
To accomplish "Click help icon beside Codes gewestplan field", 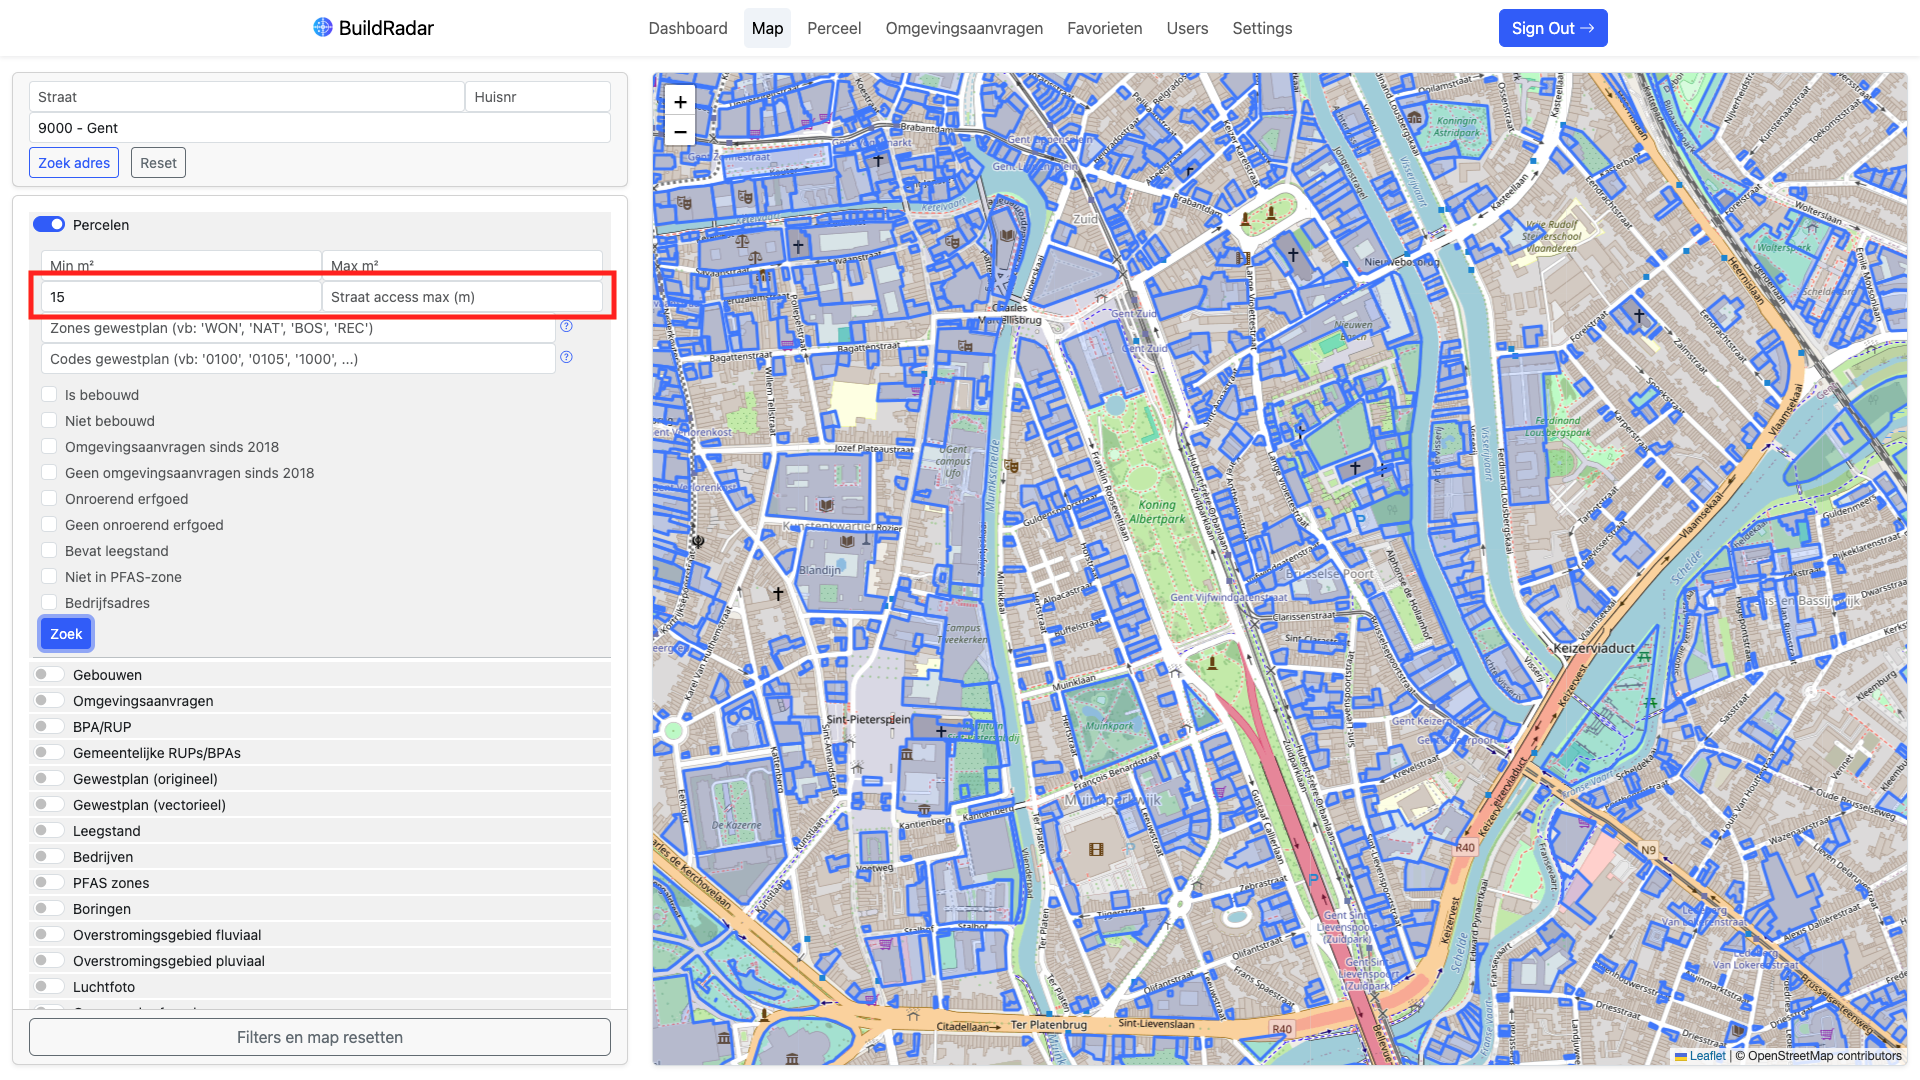I will point(566,357).
